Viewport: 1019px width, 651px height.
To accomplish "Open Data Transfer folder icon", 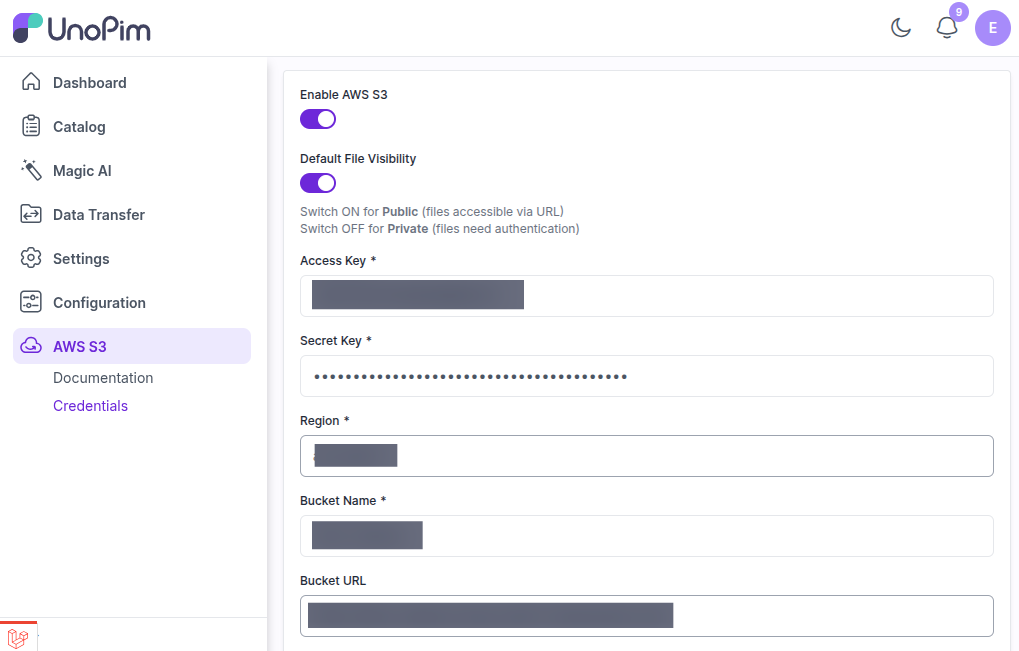I will (x=31, y=214).
